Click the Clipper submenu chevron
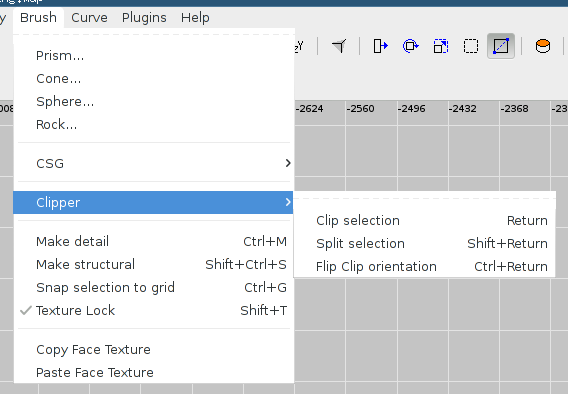This screenshot has height=394, width=568. (x=288, y=202)
